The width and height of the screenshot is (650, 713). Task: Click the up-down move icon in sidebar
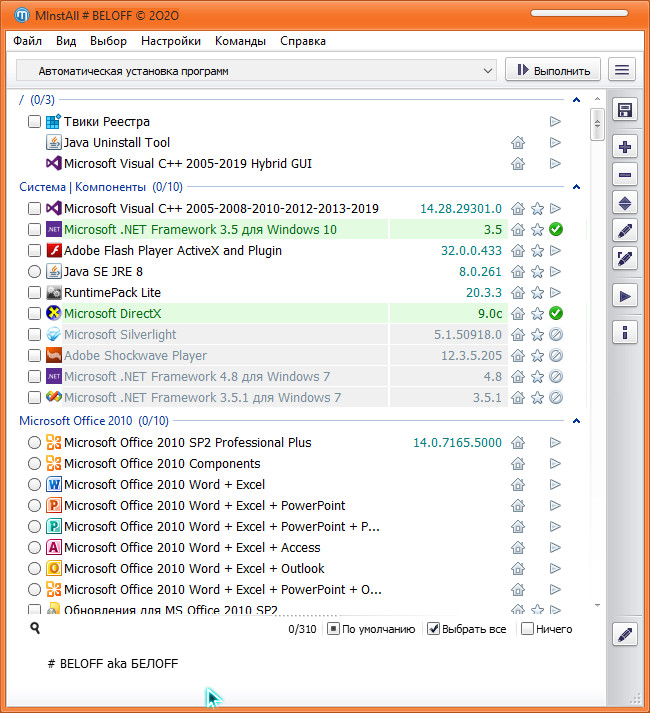click(x=625, y=203)
